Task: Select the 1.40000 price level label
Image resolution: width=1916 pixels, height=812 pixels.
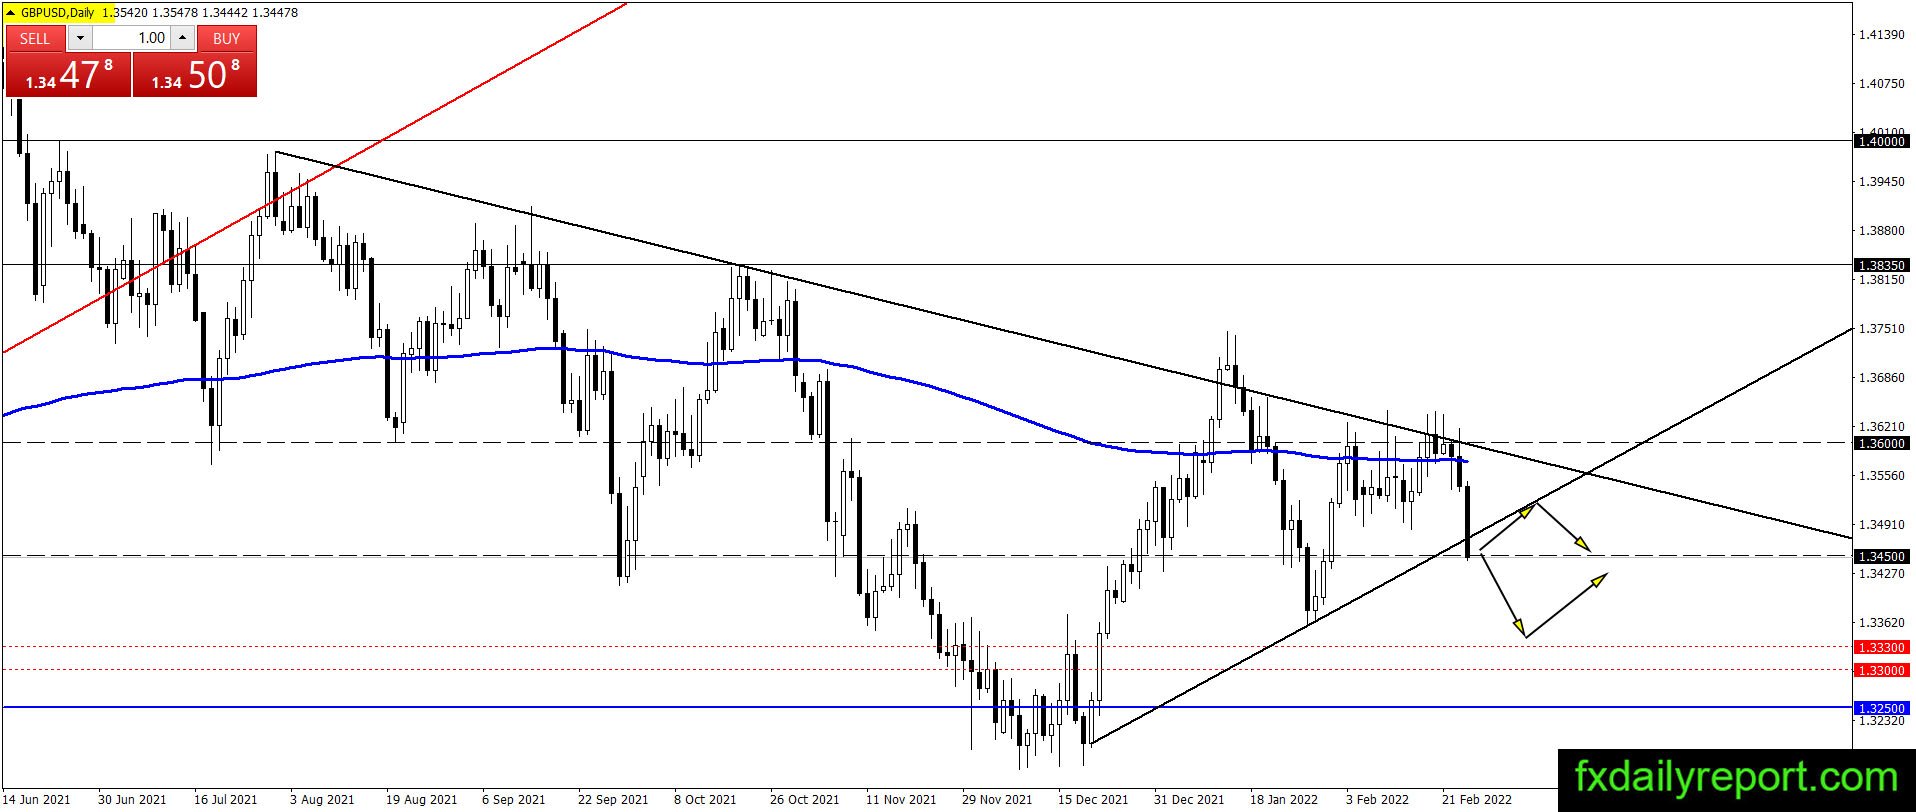Action: point(1881,142)
